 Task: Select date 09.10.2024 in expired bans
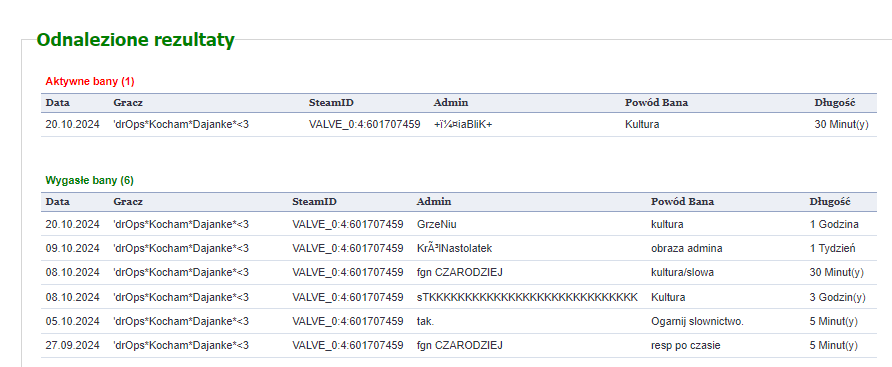pos(73,248)
